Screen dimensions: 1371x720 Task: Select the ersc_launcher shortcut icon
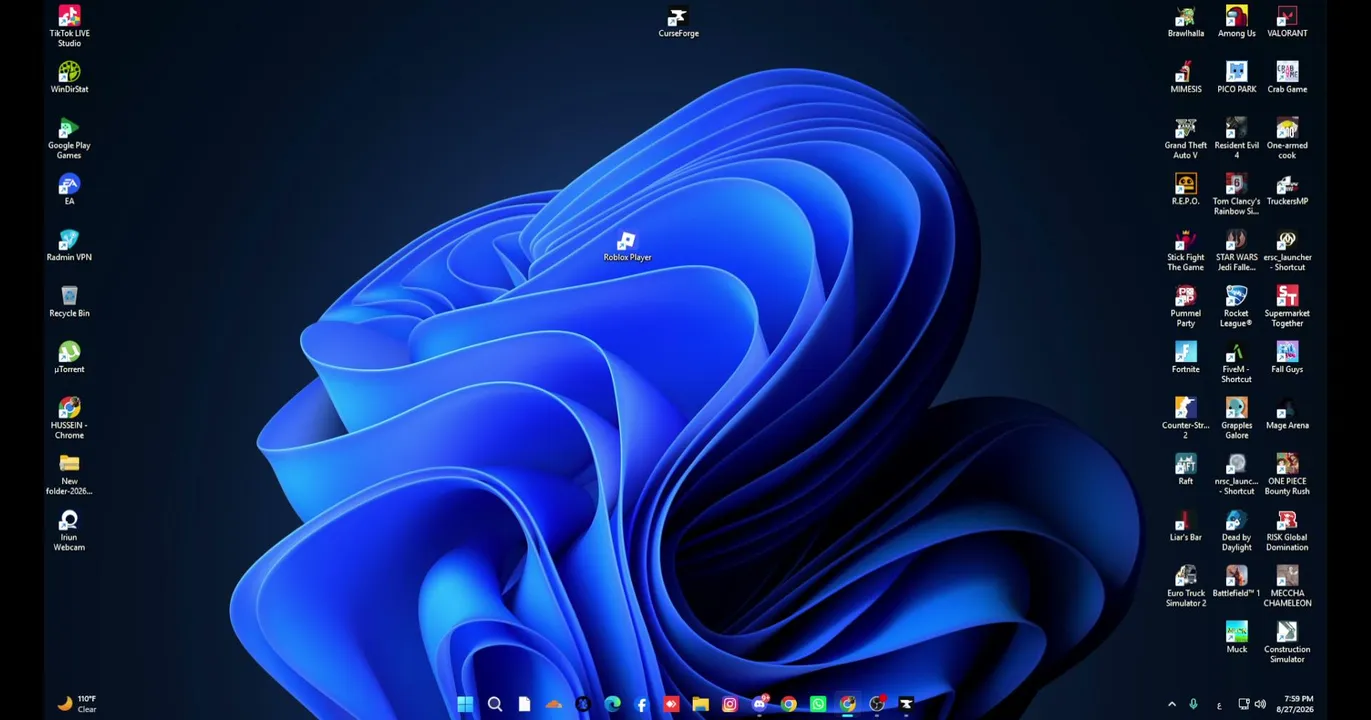1287,250
